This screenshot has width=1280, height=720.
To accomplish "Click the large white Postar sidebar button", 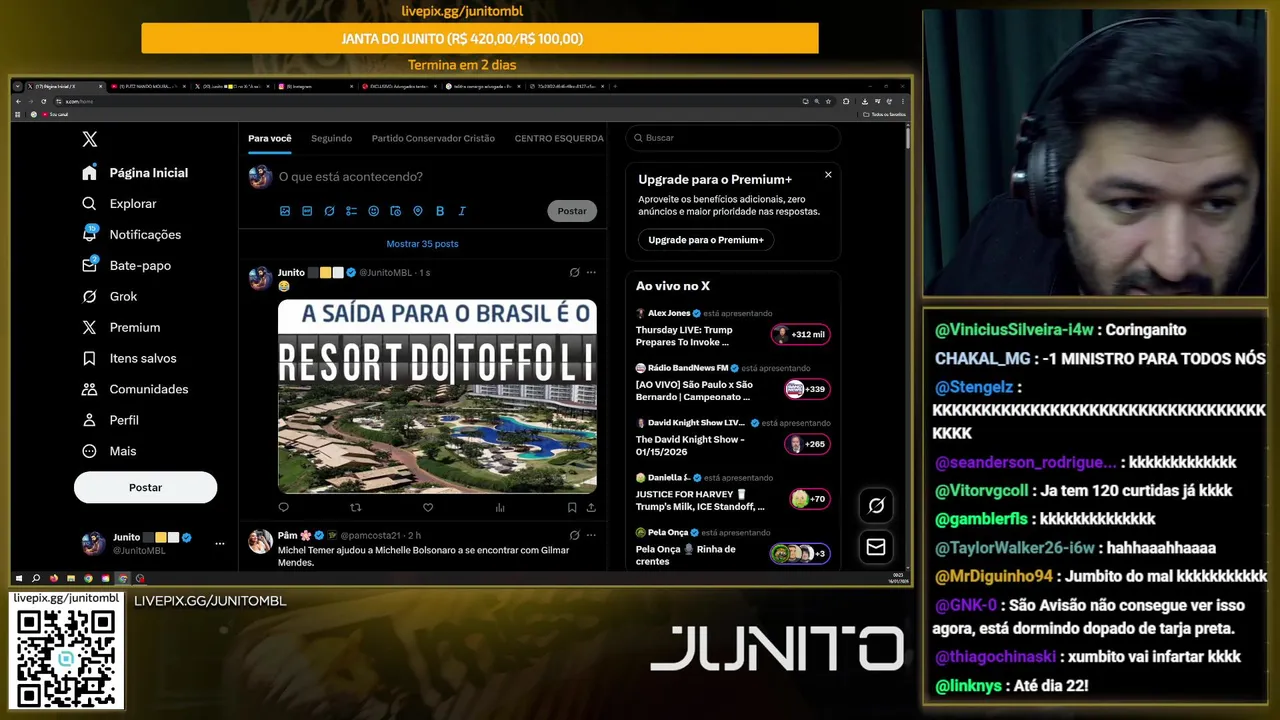I will (145, 487).
